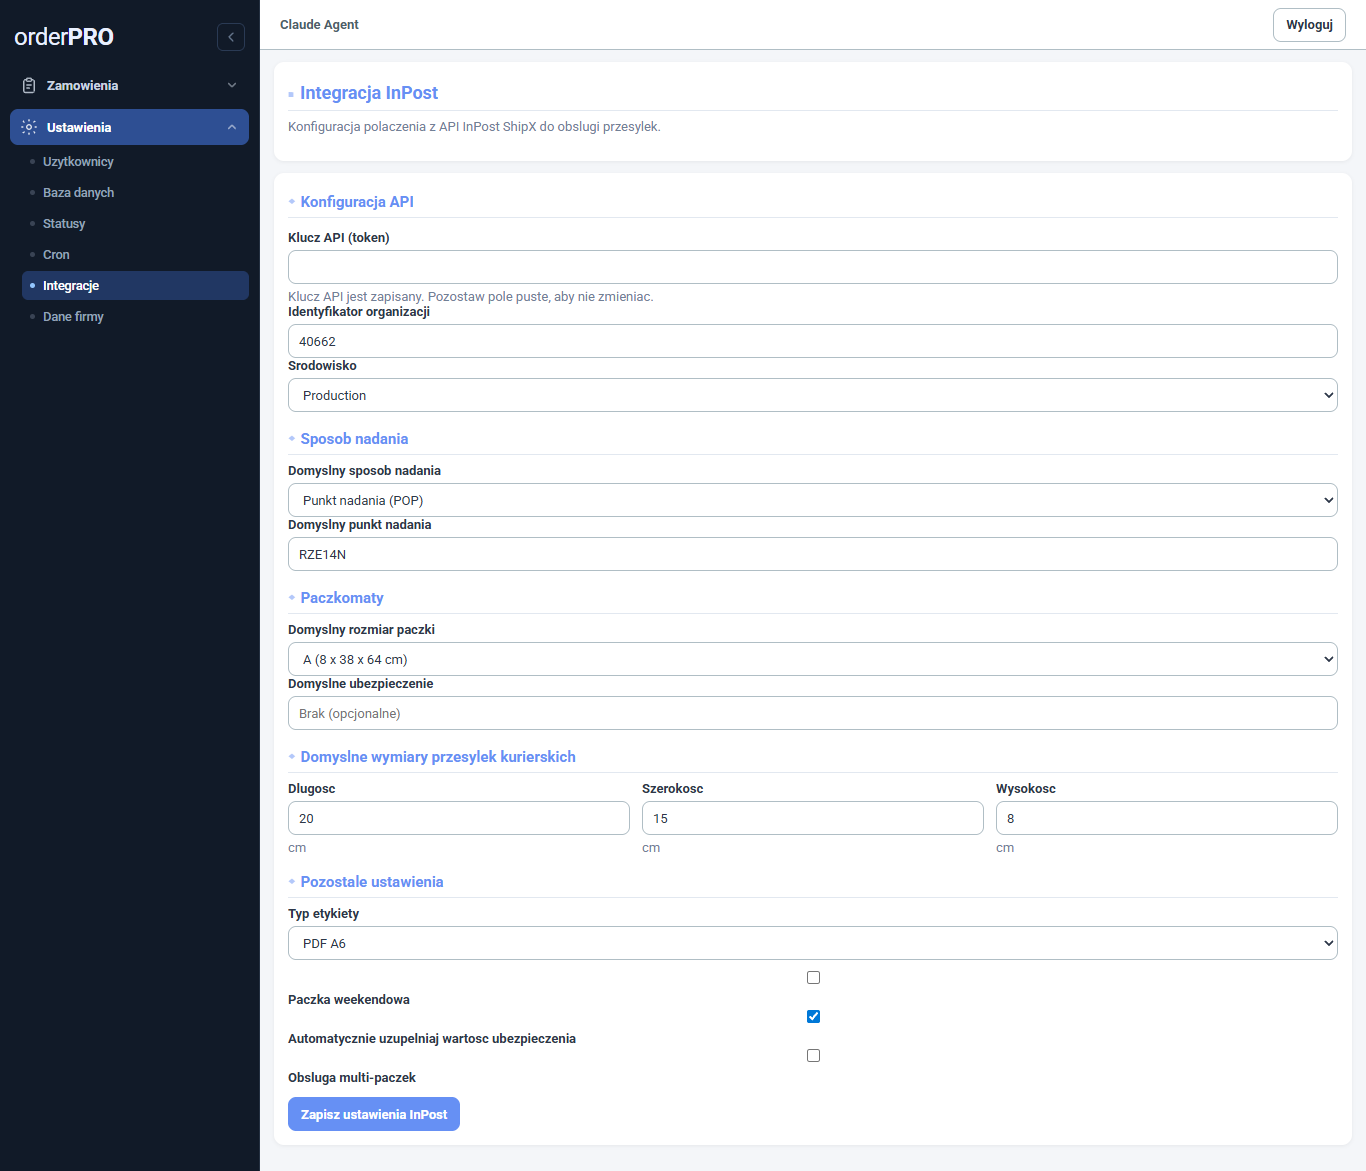Click the orderPRO logo
This screenshot has width=1366, height=1171.
click(x=64, y=37)
